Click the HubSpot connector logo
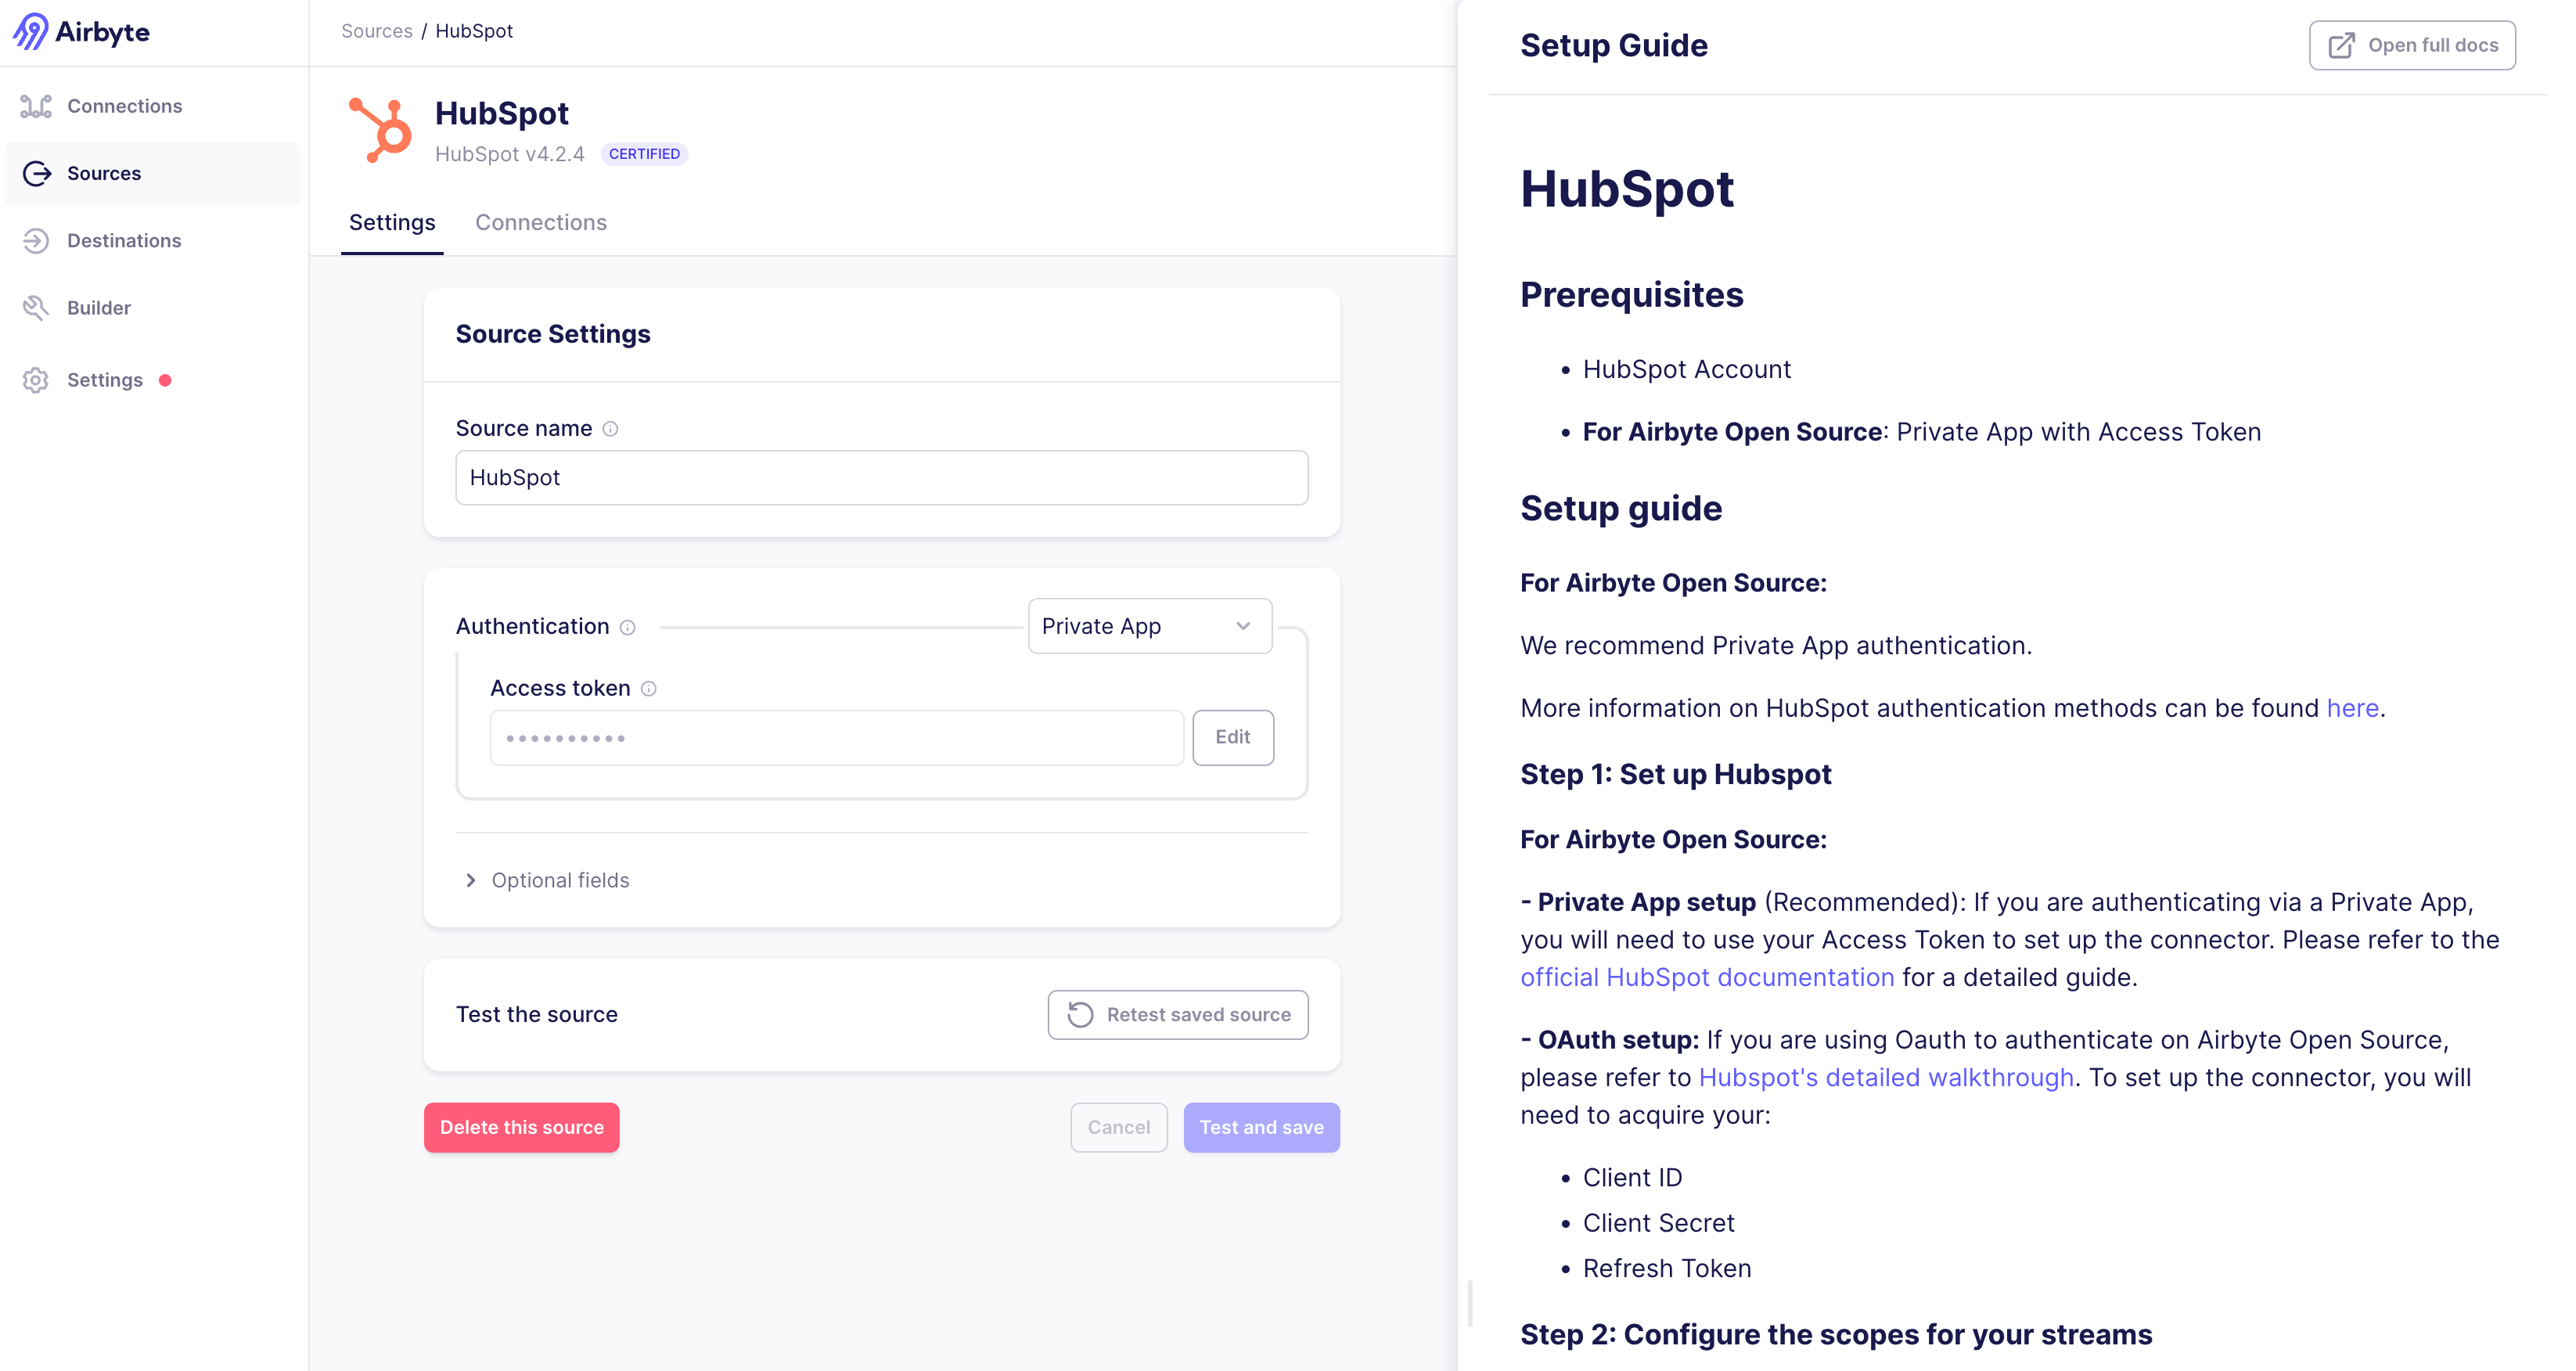The height and width of the screenshot is (1371, 2576). click(x=383, y=130)
